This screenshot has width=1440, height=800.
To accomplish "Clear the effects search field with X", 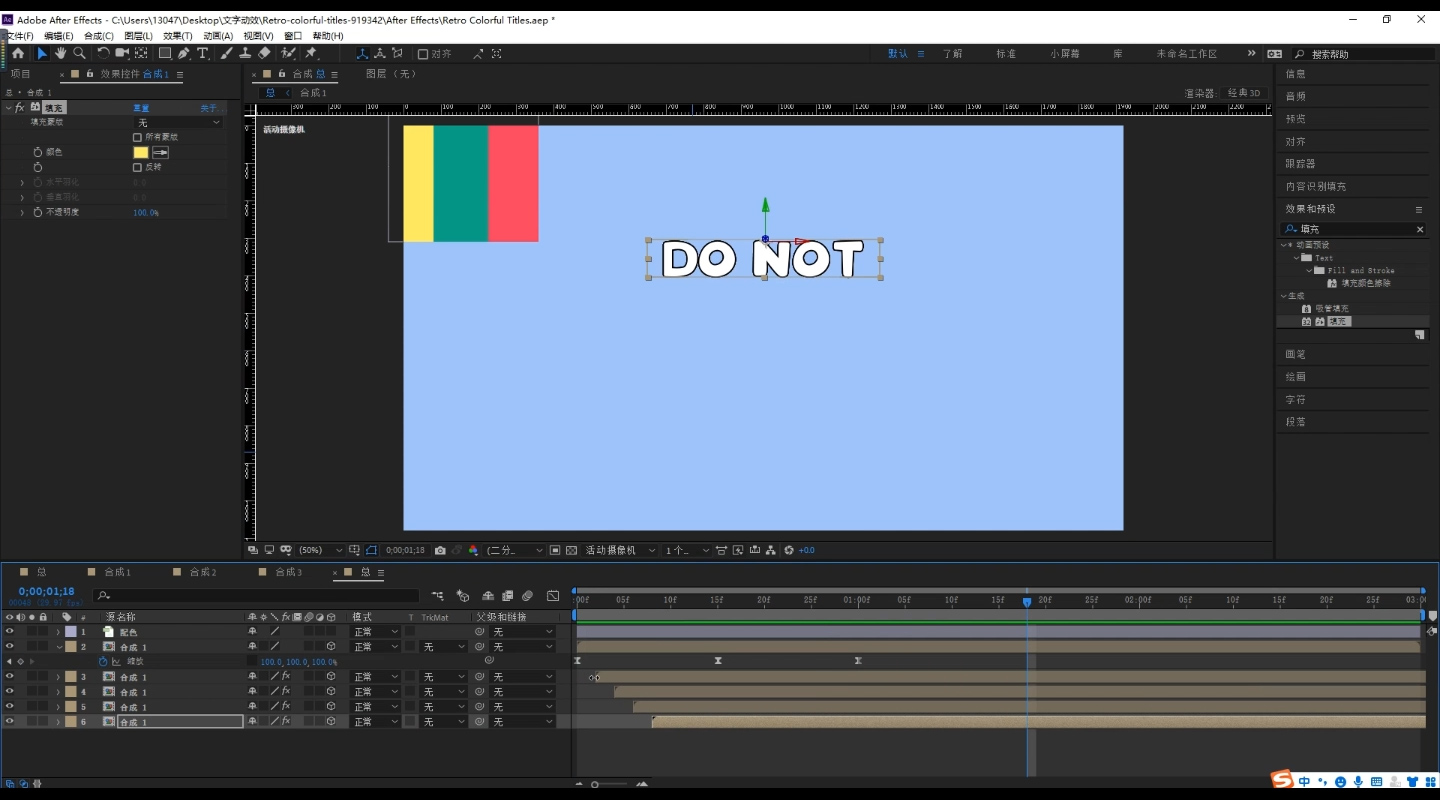I will click(1419, 229).
